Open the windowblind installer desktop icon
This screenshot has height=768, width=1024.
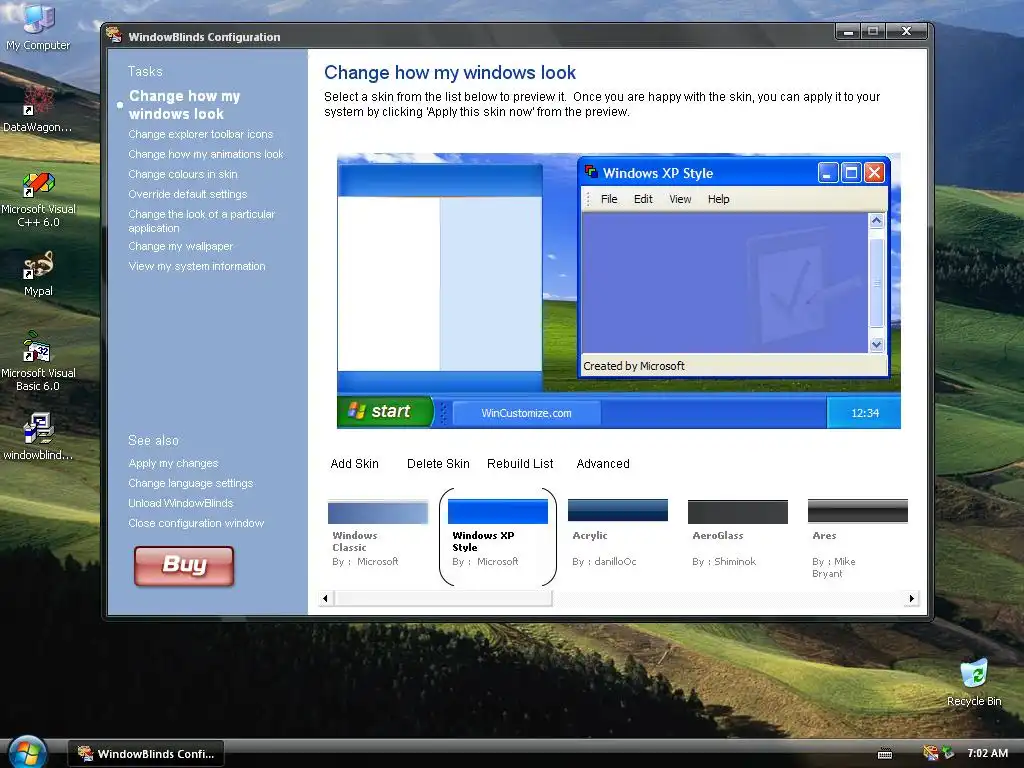click(38, 436)
